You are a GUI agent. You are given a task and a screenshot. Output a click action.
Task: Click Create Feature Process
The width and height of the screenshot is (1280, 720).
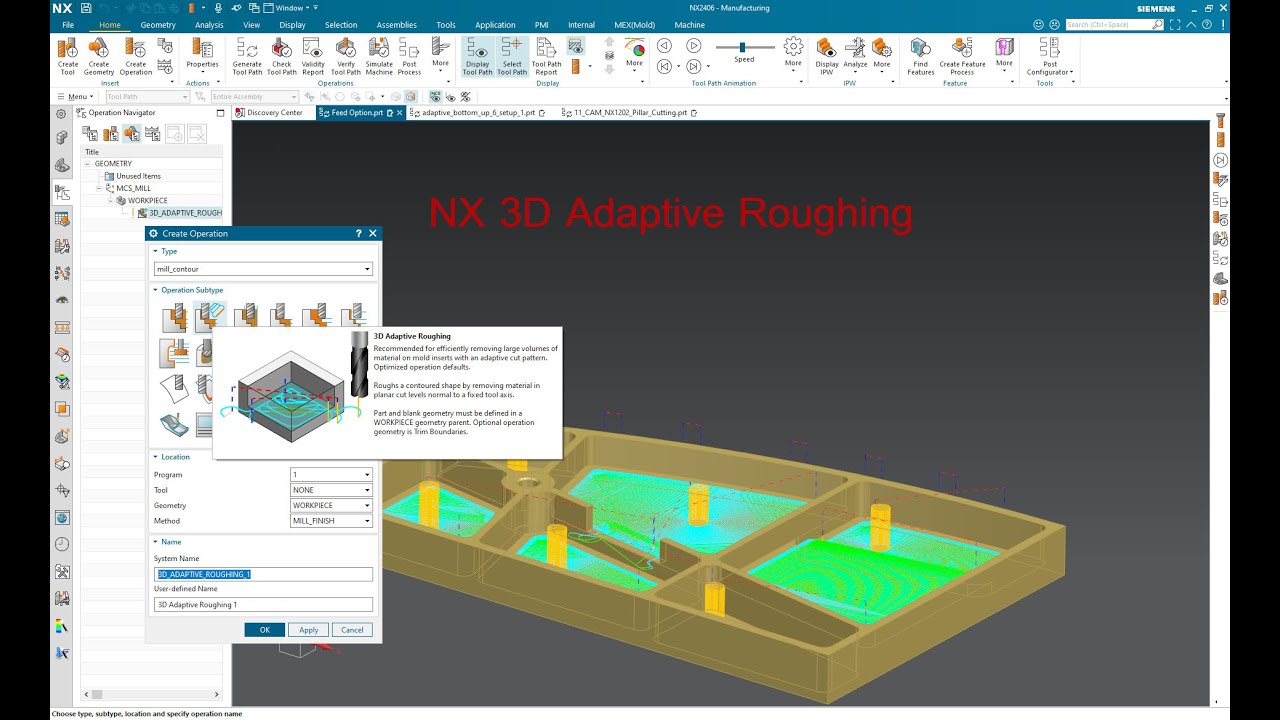coord(962,56)
